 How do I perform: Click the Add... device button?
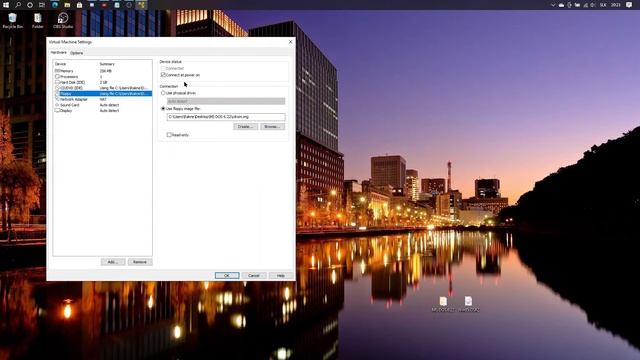coord(113,262)
